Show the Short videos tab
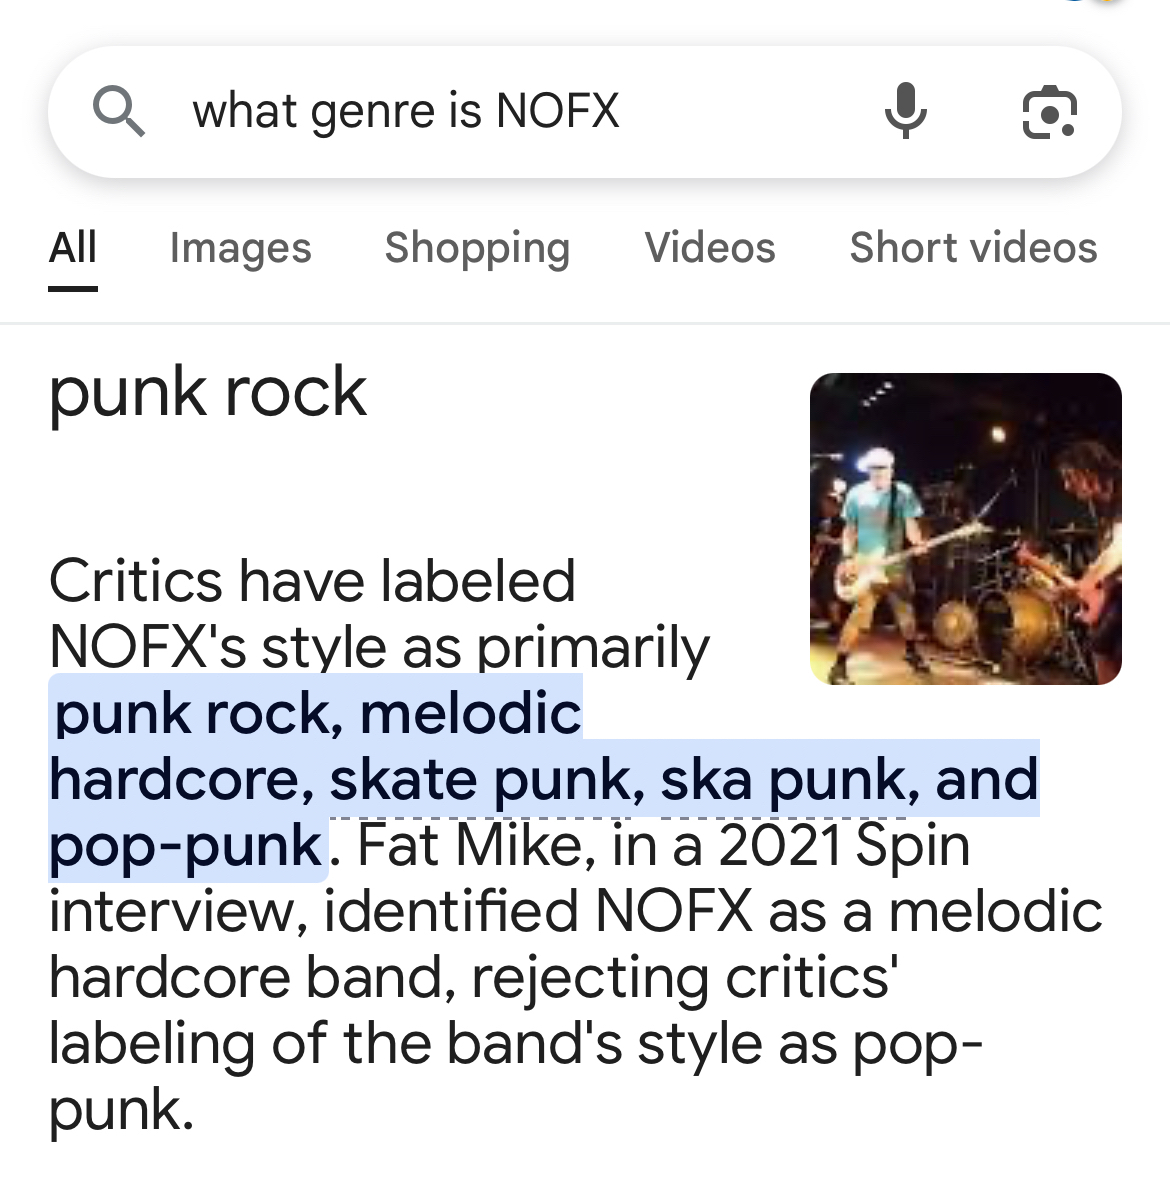Viewport: 1170px width, 1195px height. coord(973,248)
